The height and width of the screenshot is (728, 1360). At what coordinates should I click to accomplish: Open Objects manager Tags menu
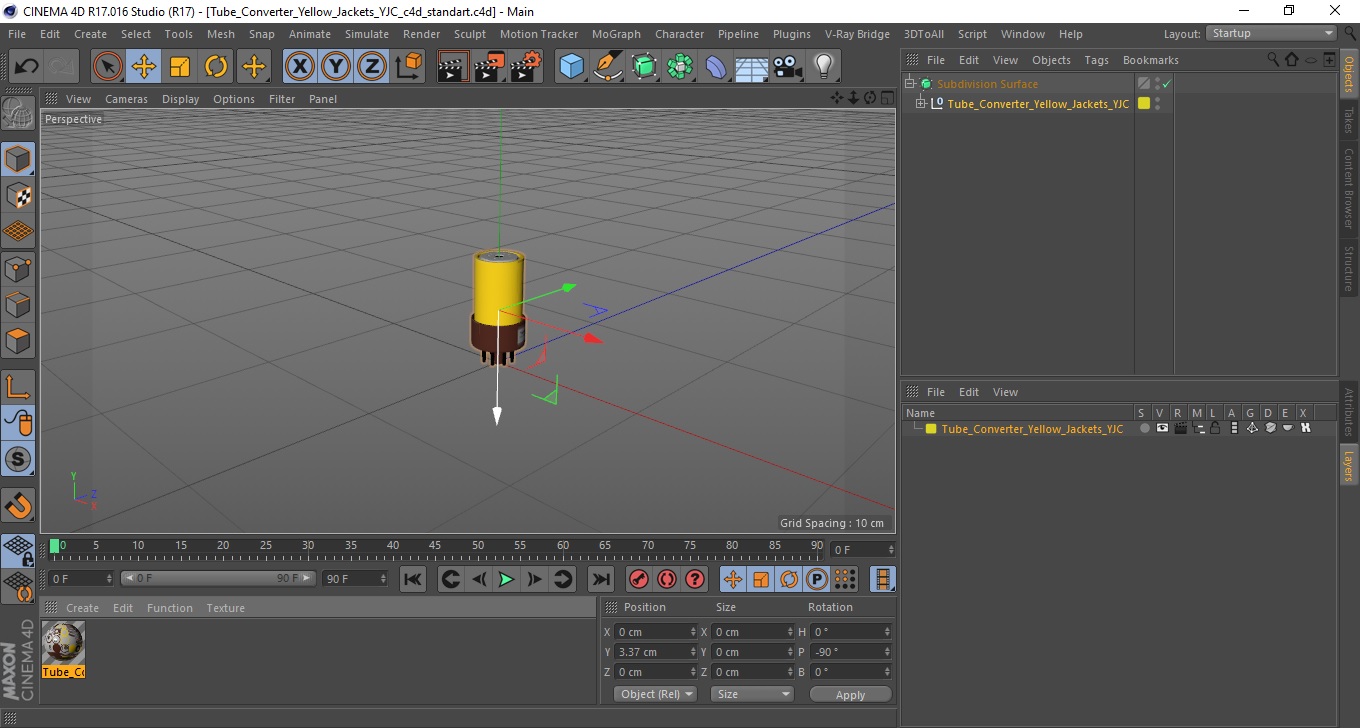(1096, 60)
